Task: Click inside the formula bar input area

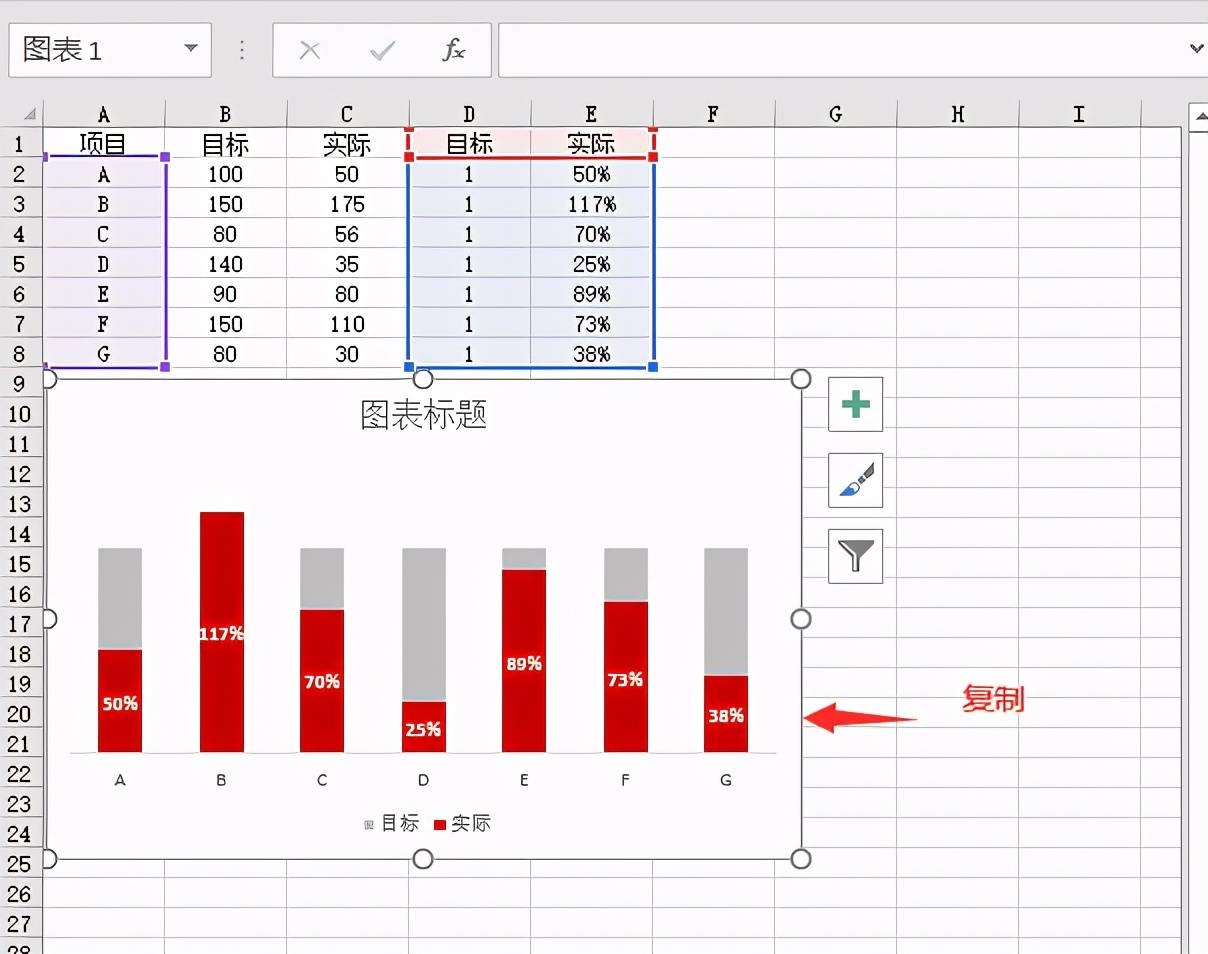Action: 800,49
